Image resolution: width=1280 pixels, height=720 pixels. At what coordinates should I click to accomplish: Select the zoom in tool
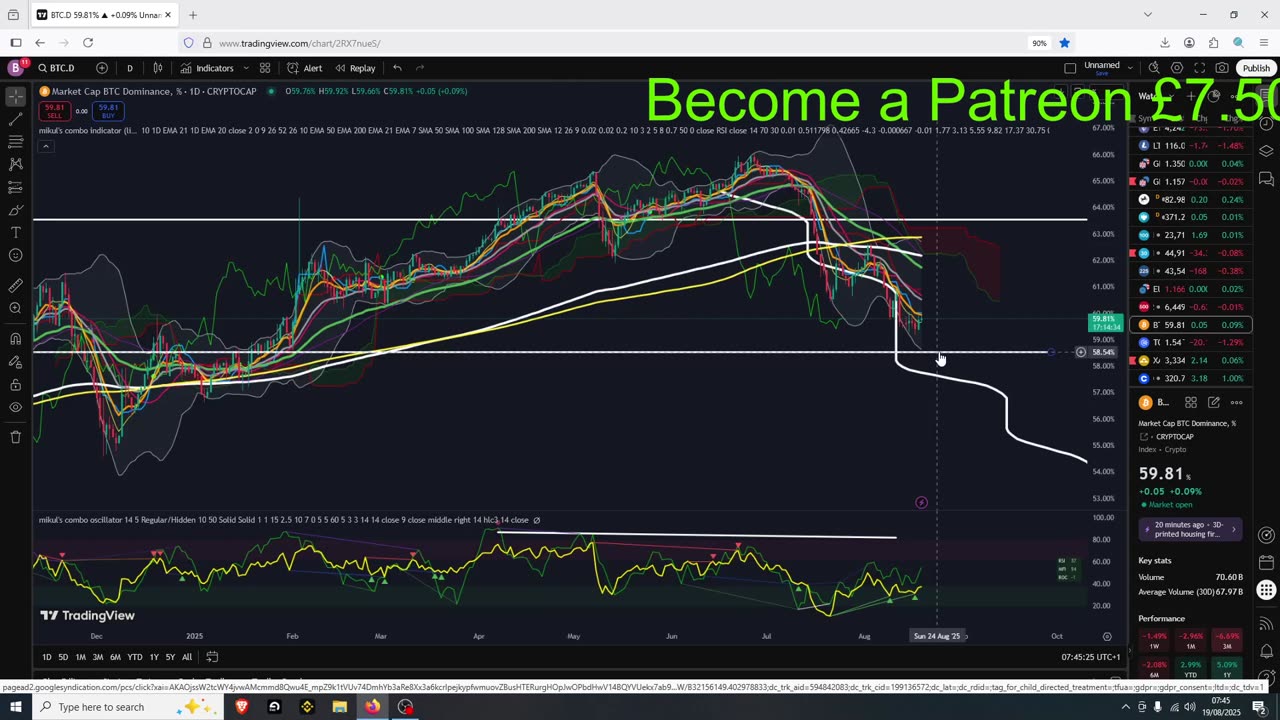point(16,309)
